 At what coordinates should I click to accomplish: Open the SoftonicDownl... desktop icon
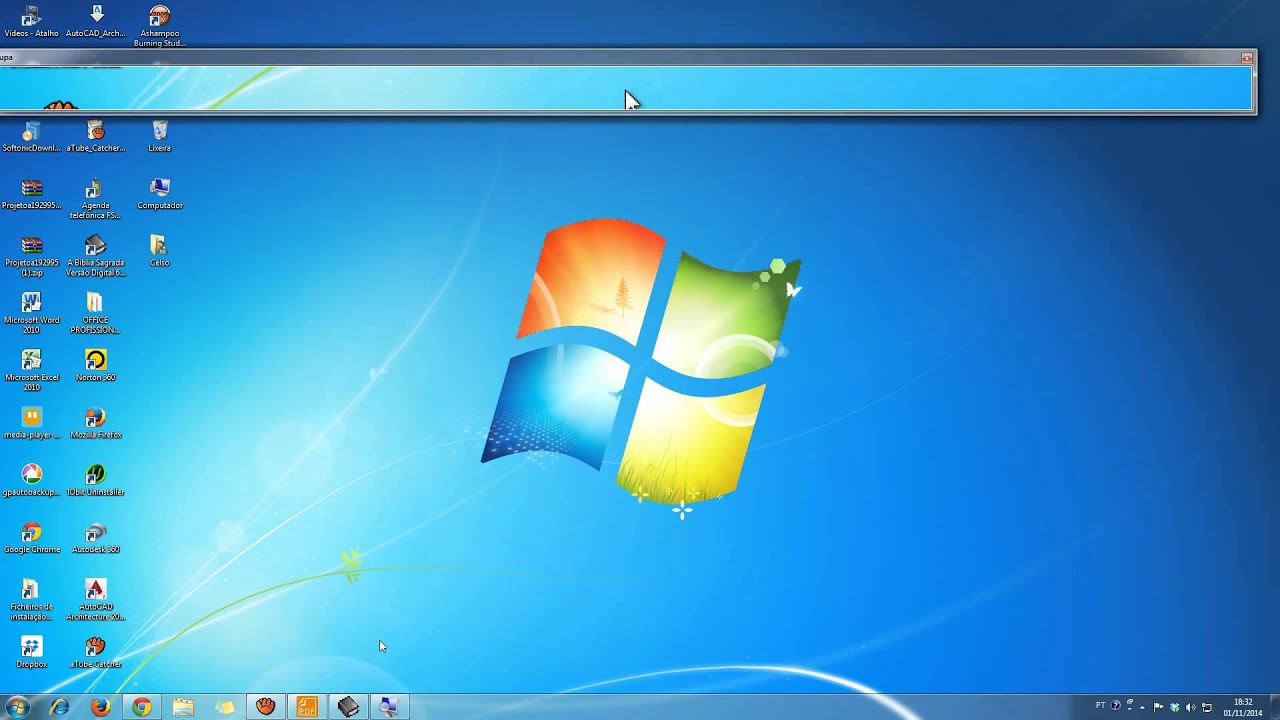tap(31, 137)
